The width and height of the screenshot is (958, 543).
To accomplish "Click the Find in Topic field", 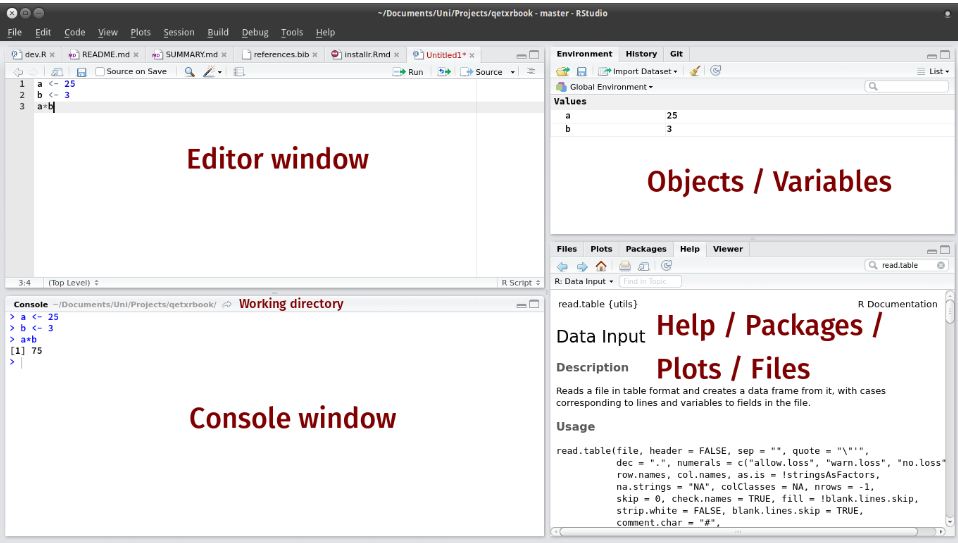I will (x=651, y=281).
